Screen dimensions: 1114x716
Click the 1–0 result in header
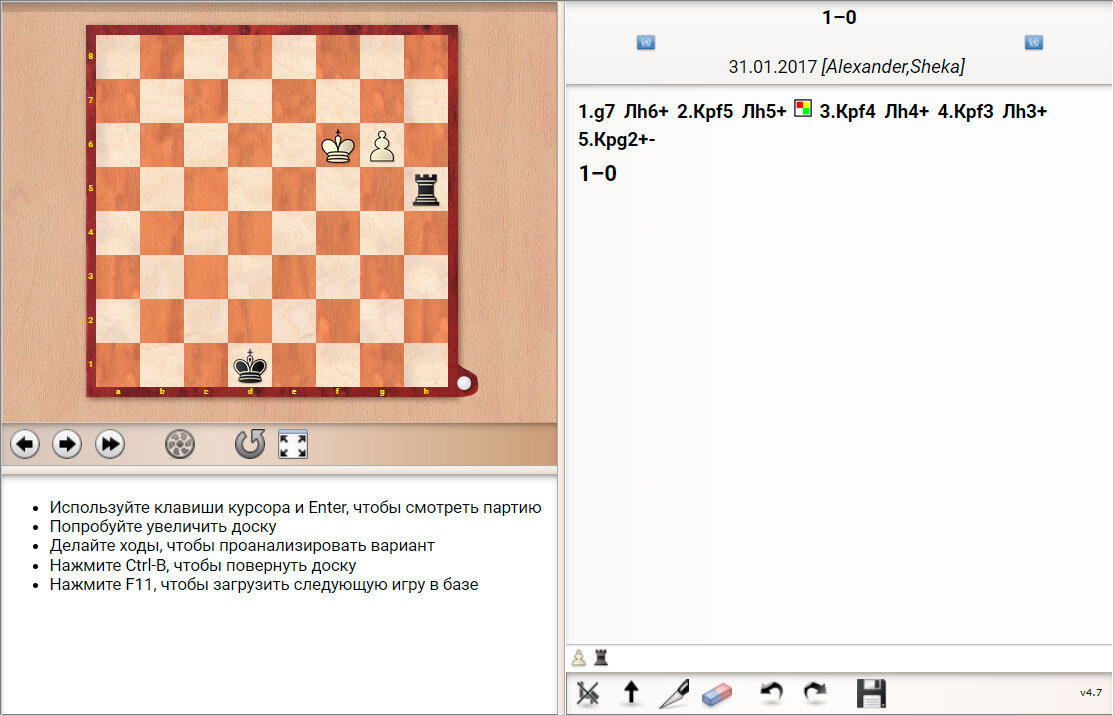point(839,17)
